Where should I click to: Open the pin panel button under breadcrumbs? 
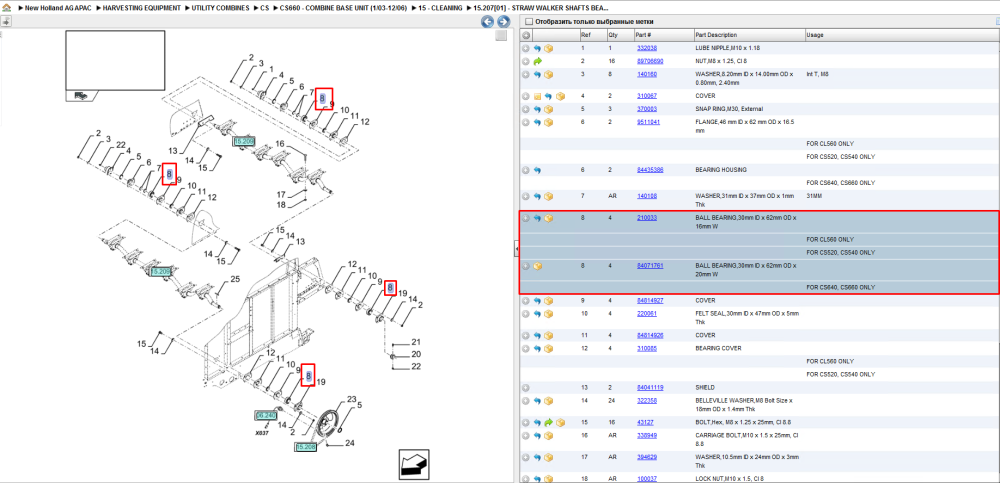[6, 22]
